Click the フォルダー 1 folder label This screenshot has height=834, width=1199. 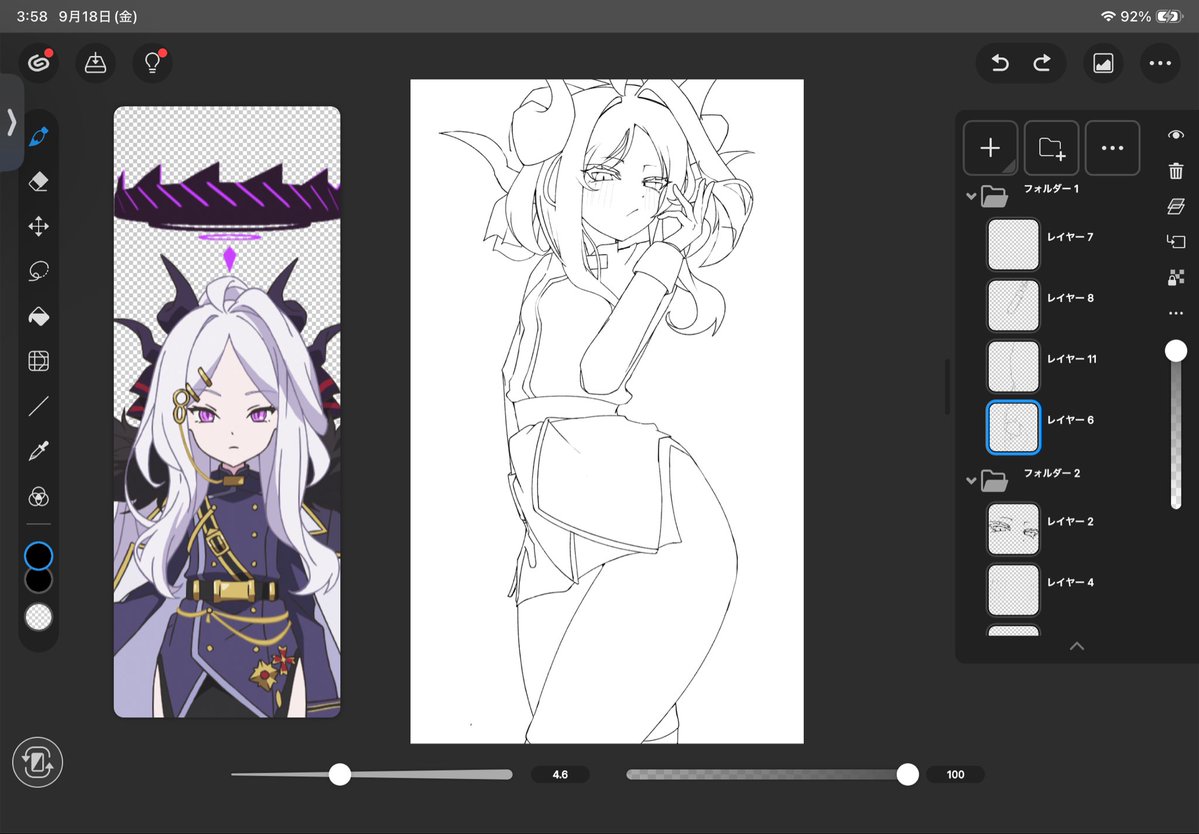pos(1051,189)
